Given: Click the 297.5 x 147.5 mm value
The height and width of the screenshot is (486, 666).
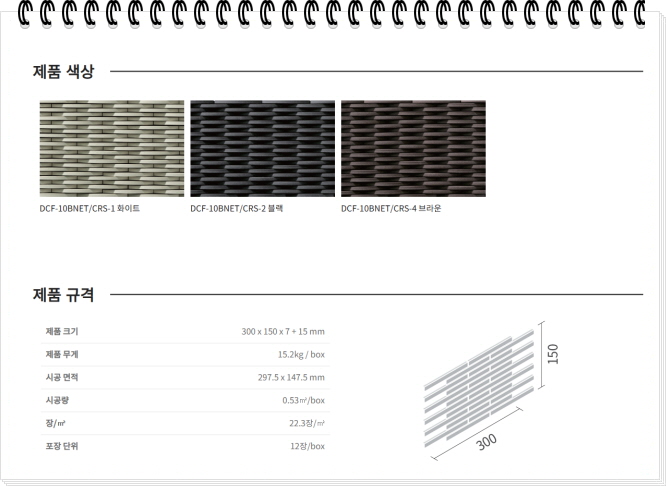Looking at the screenshot, I should point(291,377).
